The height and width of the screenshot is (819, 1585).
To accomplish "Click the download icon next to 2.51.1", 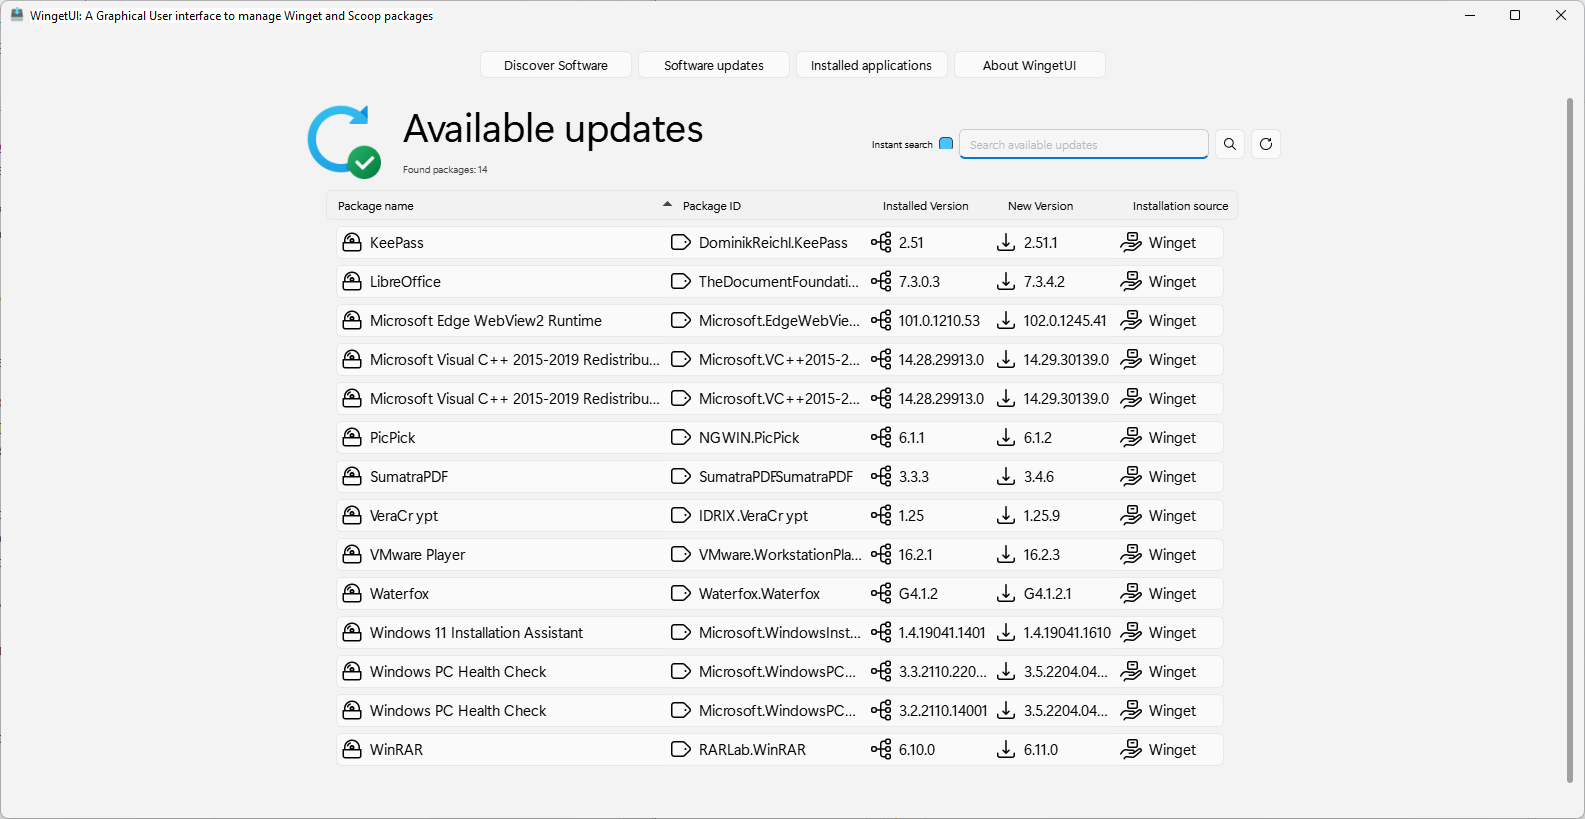I will tap(1006, 242).
